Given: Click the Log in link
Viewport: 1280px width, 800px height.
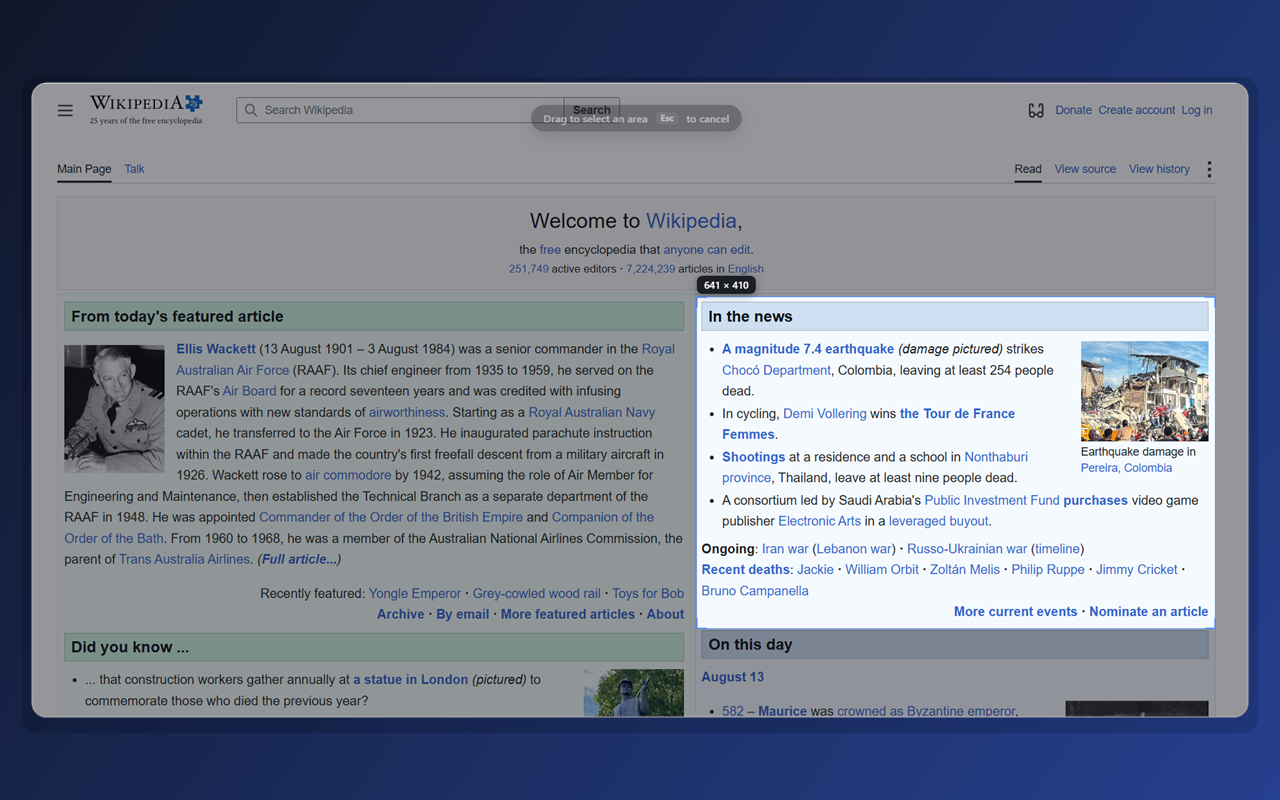Looking at the screenshot, I should coord(1197,110).
